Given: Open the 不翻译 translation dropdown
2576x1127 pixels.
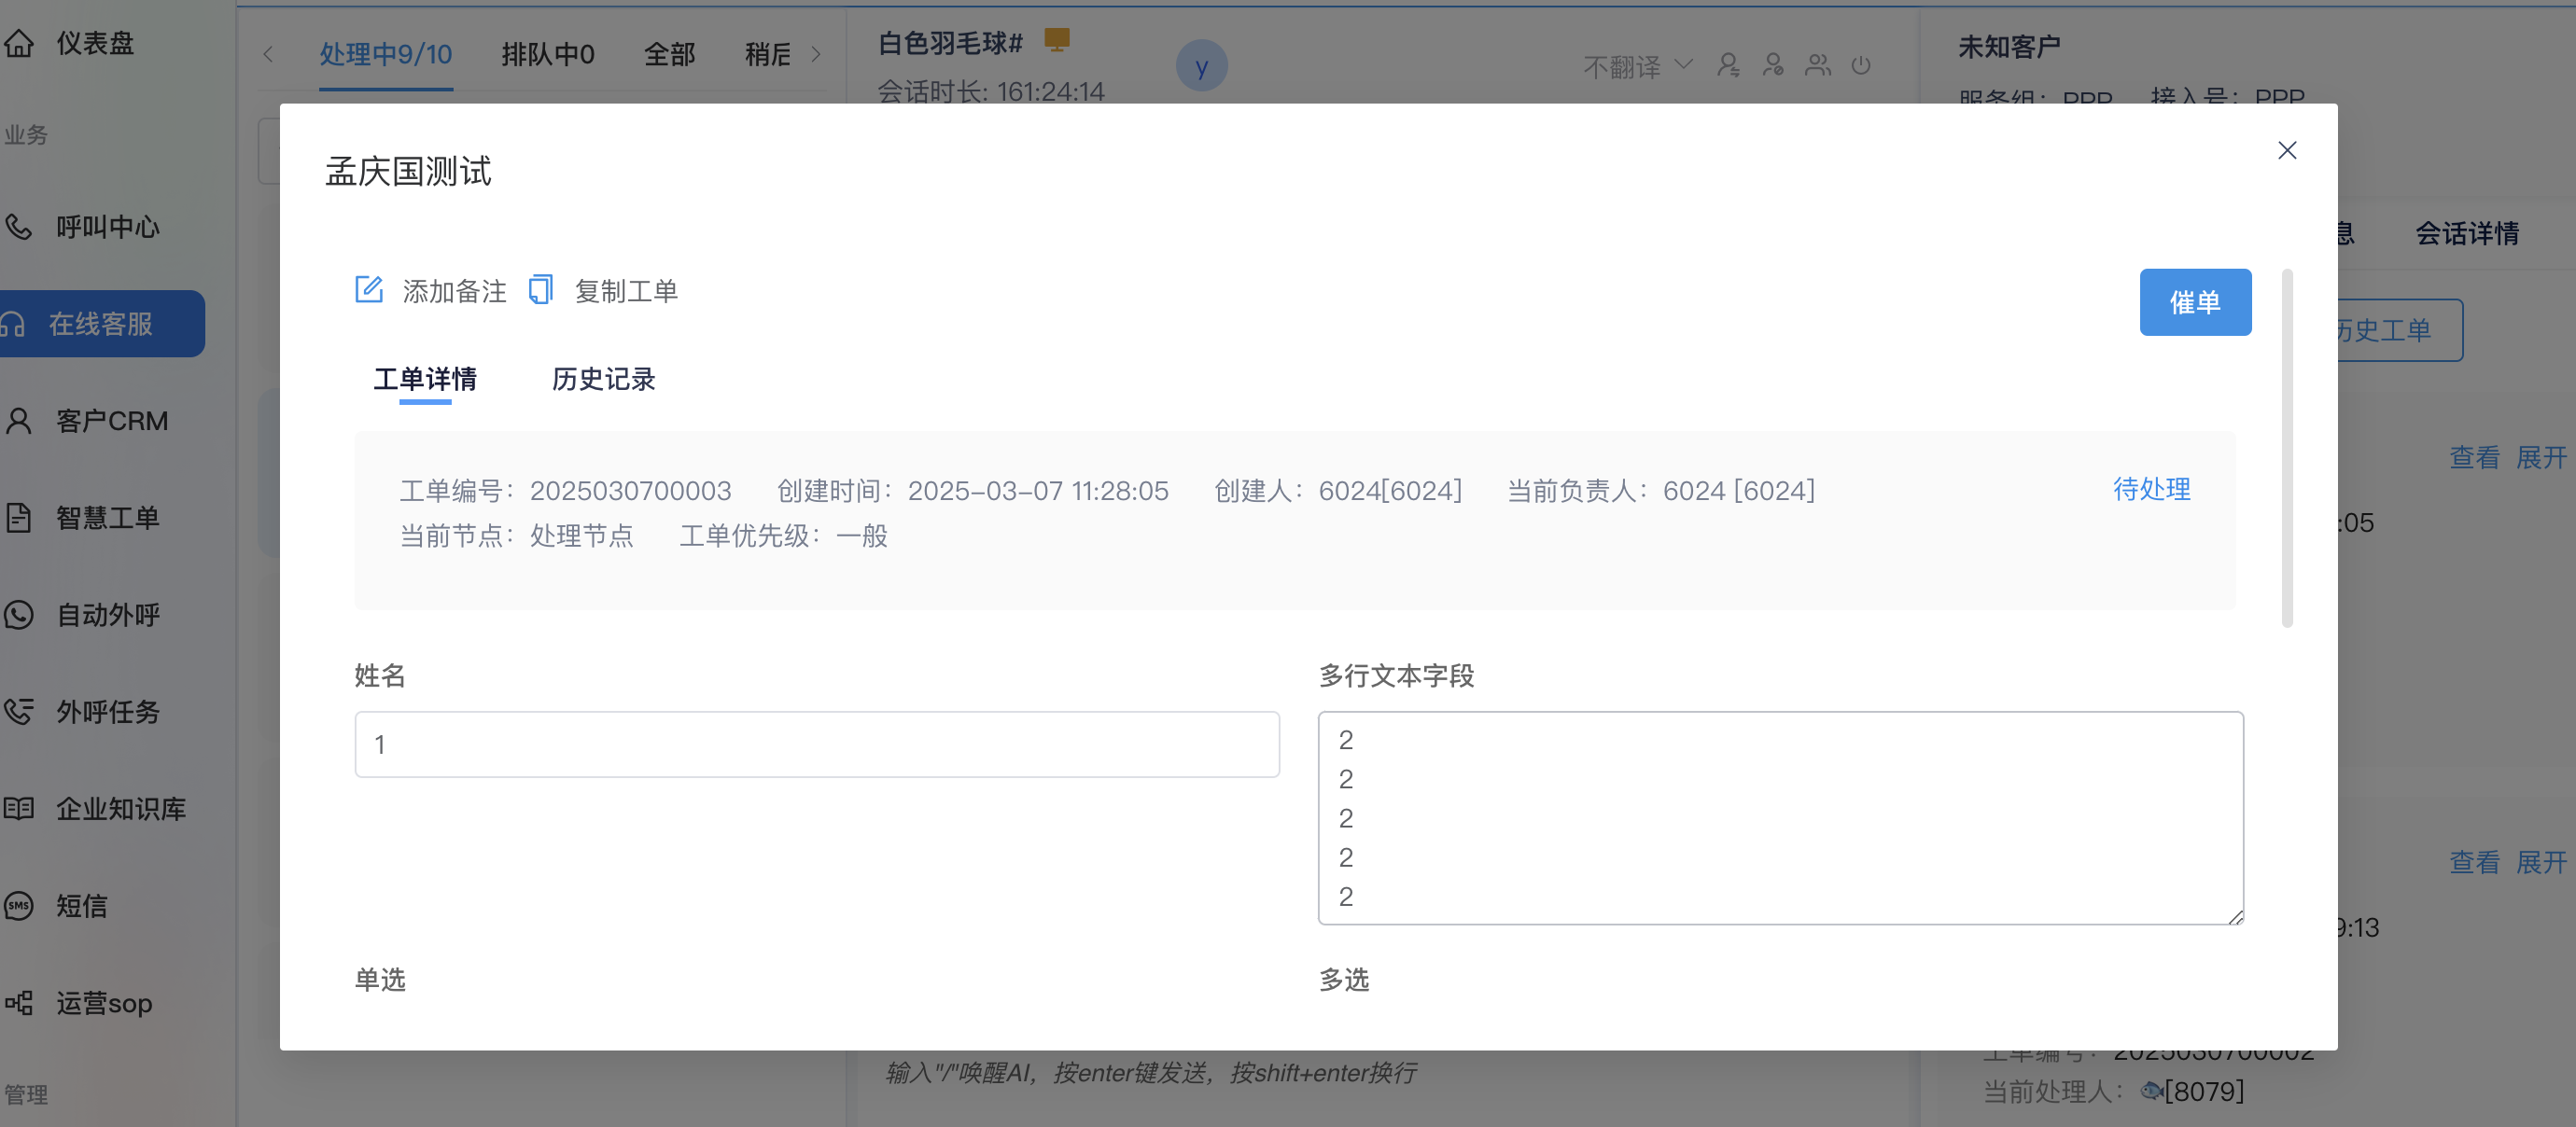Looking at the screenshot, I should (1638, 66).
